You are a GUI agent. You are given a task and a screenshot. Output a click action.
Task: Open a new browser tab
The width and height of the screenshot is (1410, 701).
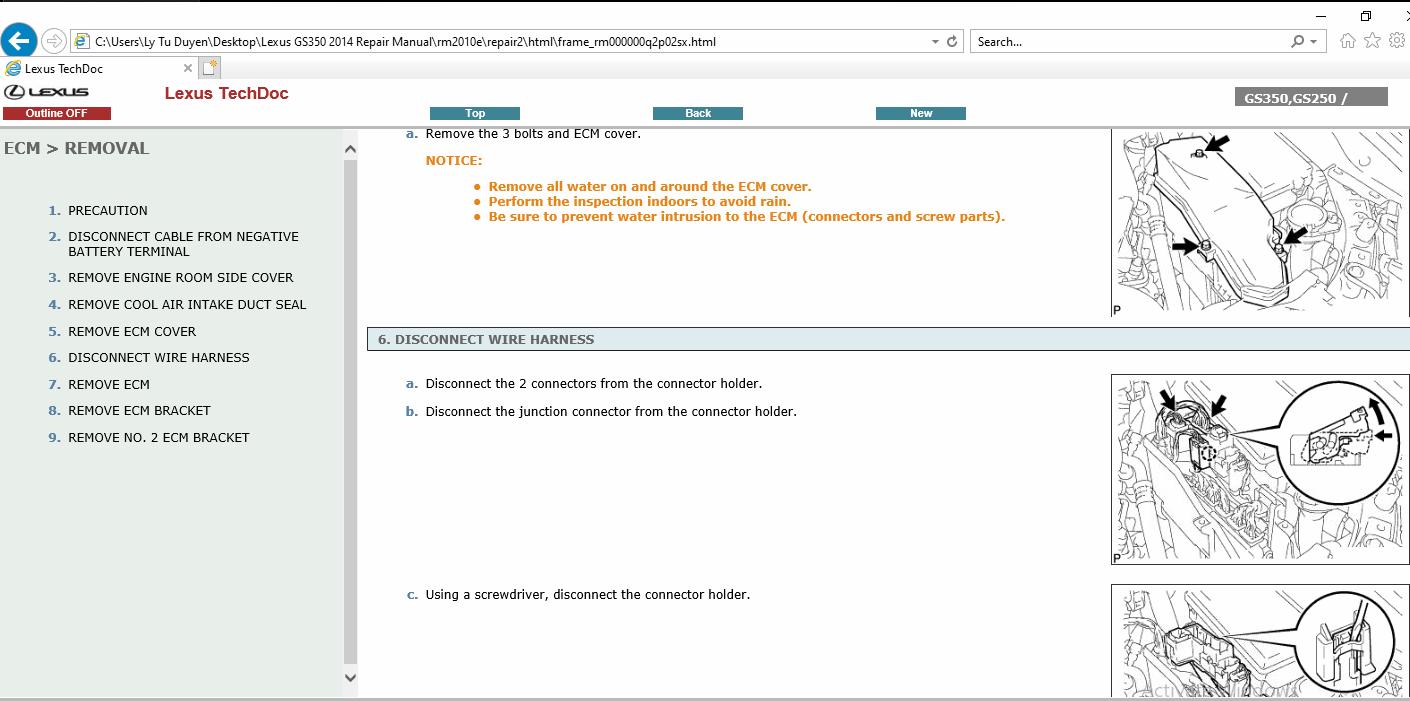[209, 68]
